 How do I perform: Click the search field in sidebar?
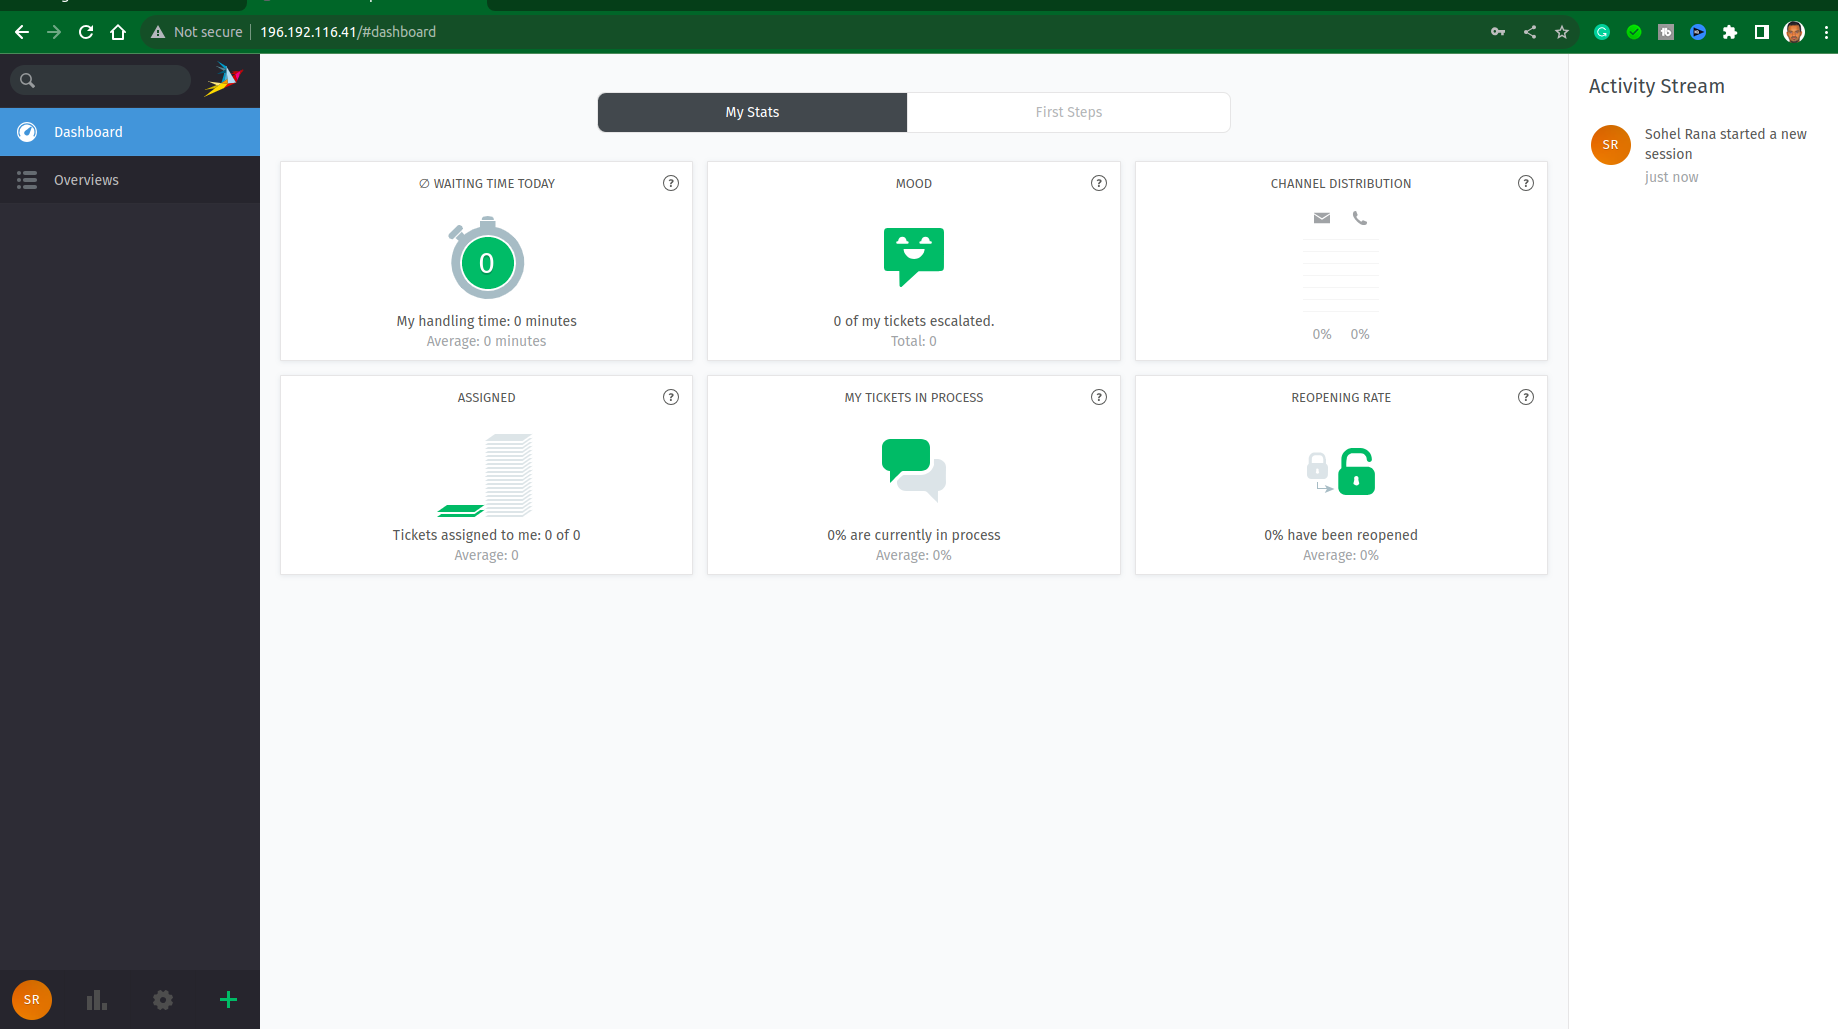(100, 80)
